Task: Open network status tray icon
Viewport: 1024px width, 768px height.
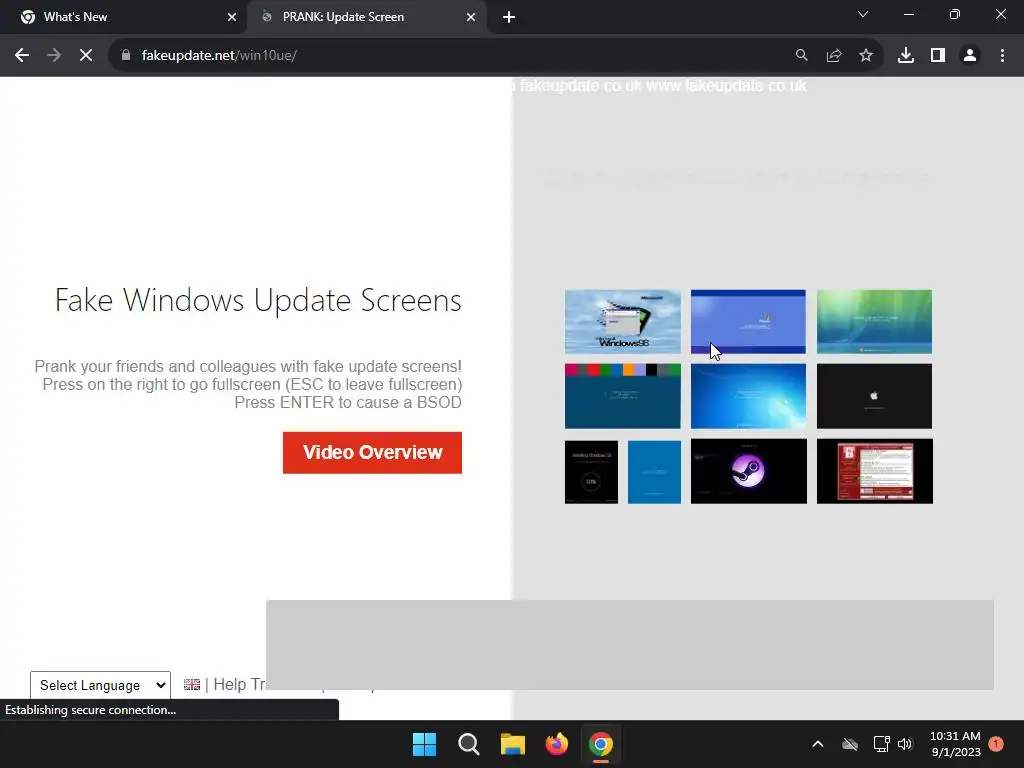Action: tap(881, 744)
